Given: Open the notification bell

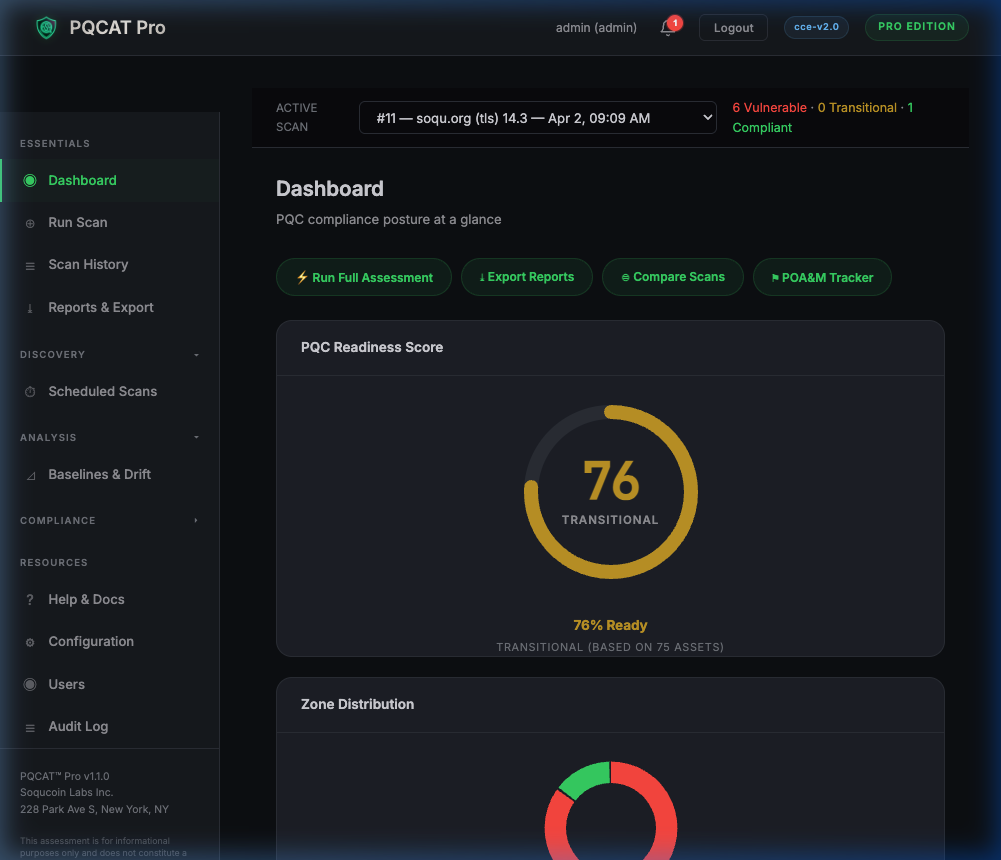Looking at the screenshot, I should [665, 28].
